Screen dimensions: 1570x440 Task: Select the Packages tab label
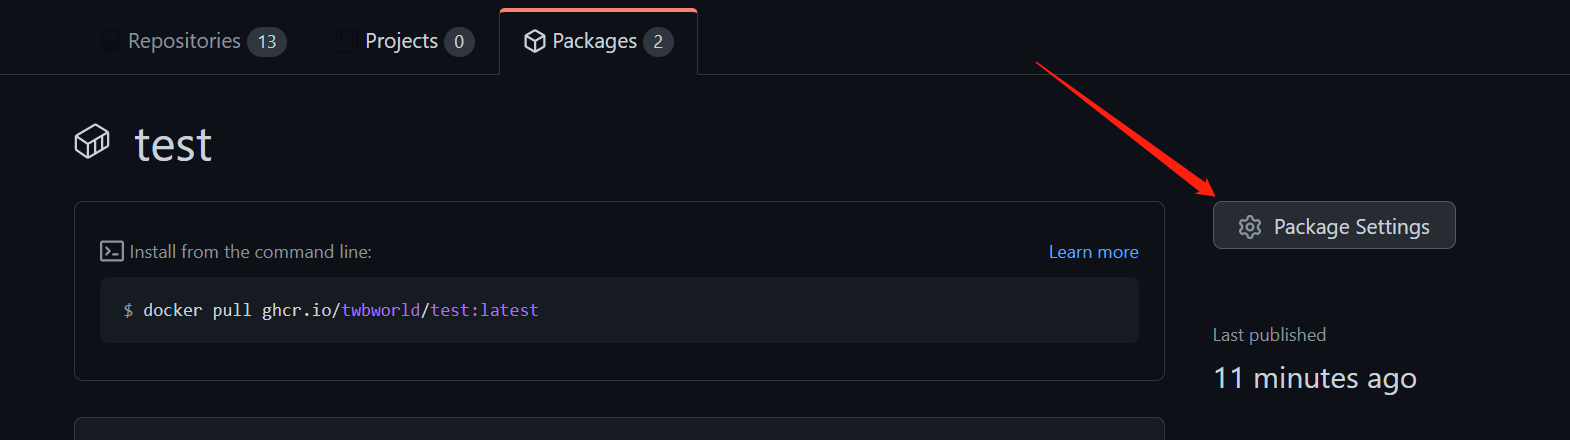point(594,41)
